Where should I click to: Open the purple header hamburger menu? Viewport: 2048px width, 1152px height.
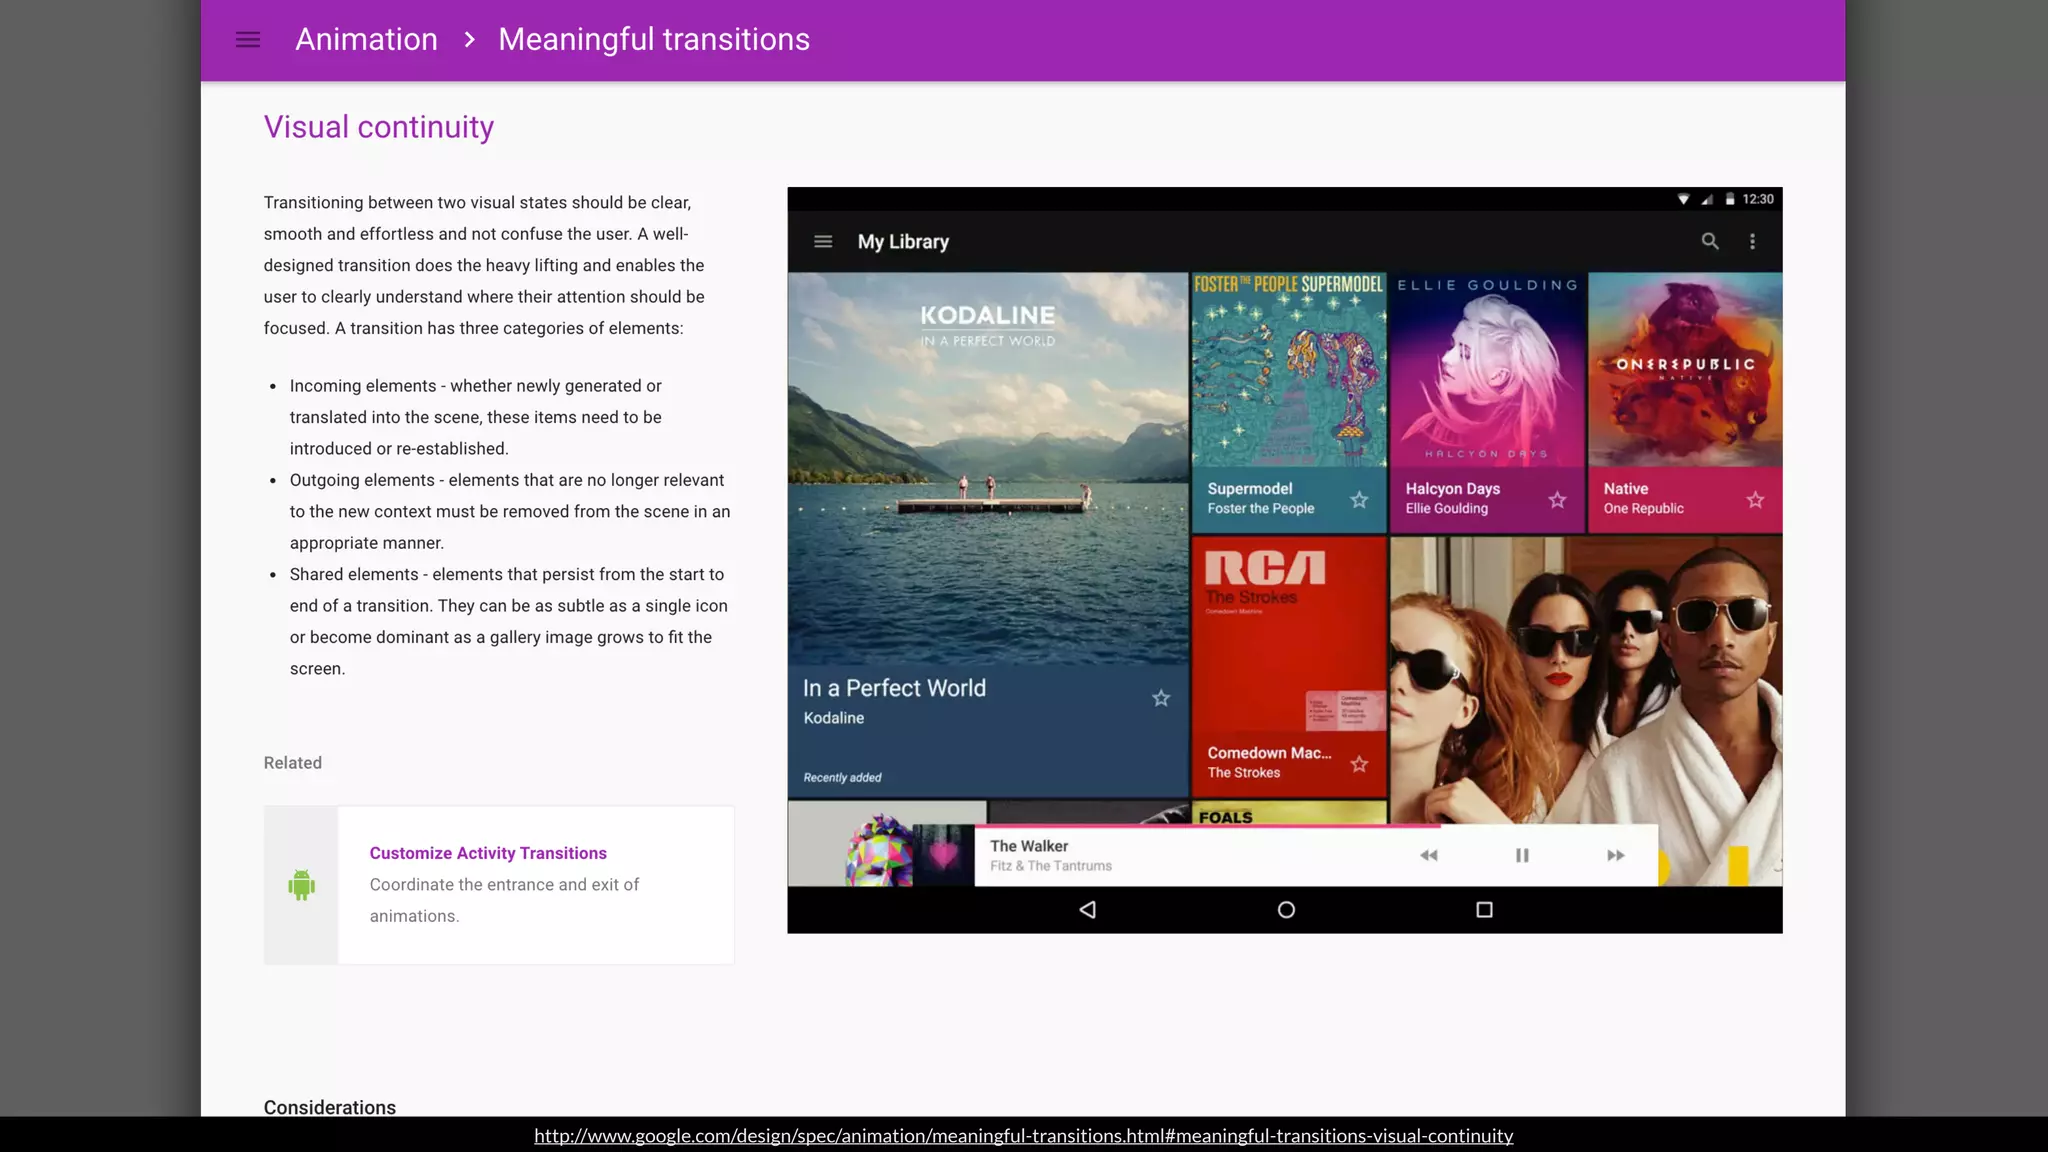pyautogui.click(x=248, y=40)
